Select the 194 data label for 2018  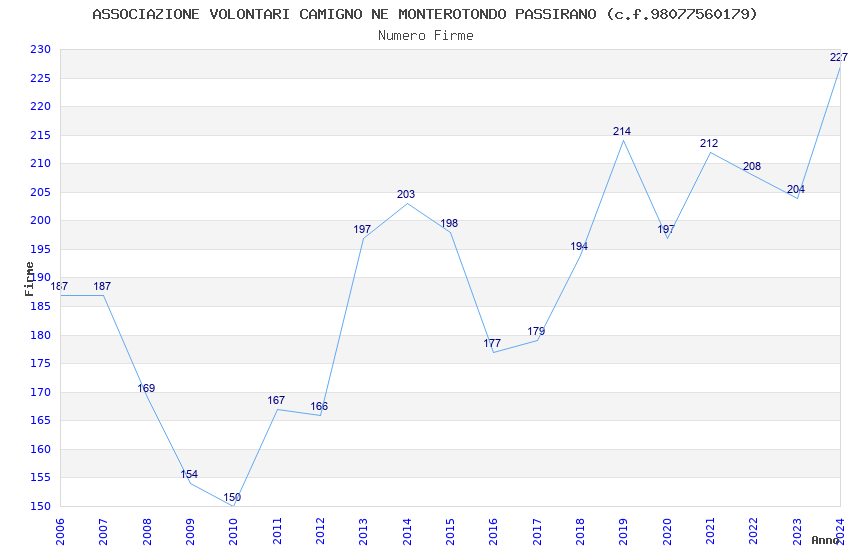pos(579,247)
